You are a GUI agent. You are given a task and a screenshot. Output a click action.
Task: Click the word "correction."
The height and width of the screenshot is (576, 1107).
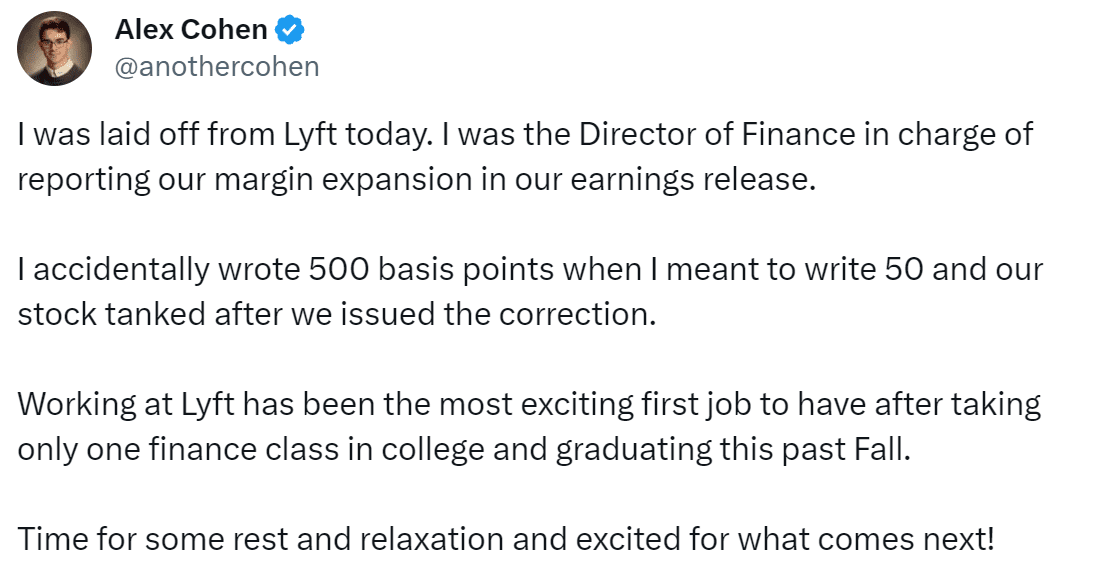click(578, 315)
